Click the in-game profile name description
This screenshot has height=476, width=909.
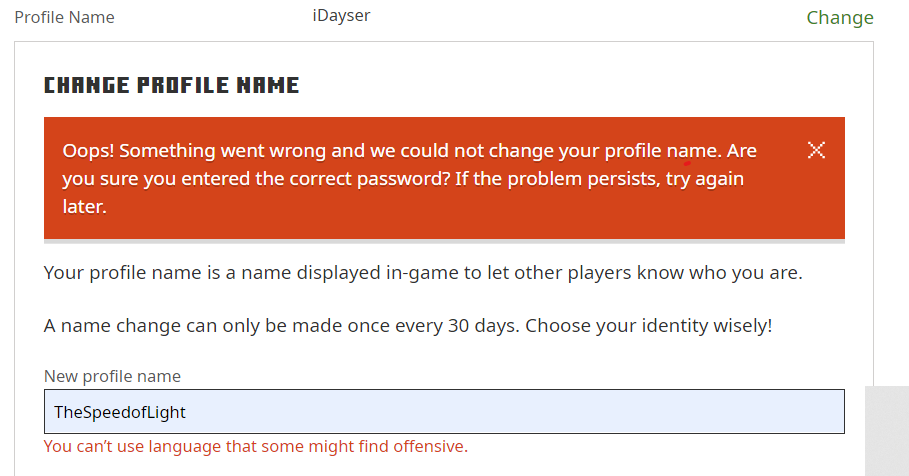click(x=423, y=272)
